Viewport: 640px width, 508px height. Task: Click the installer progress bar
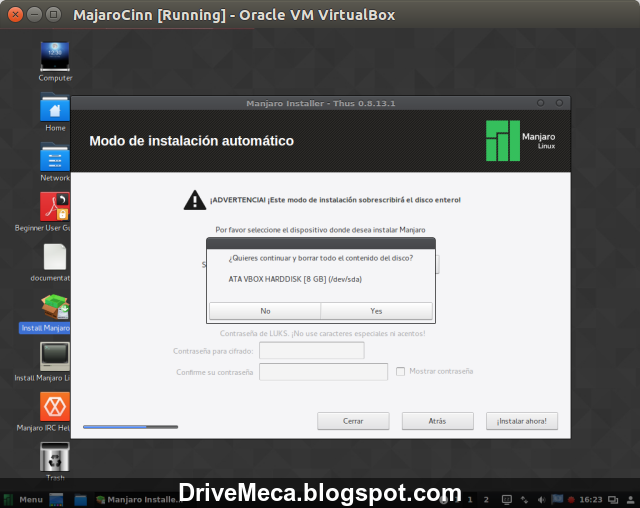131,427
